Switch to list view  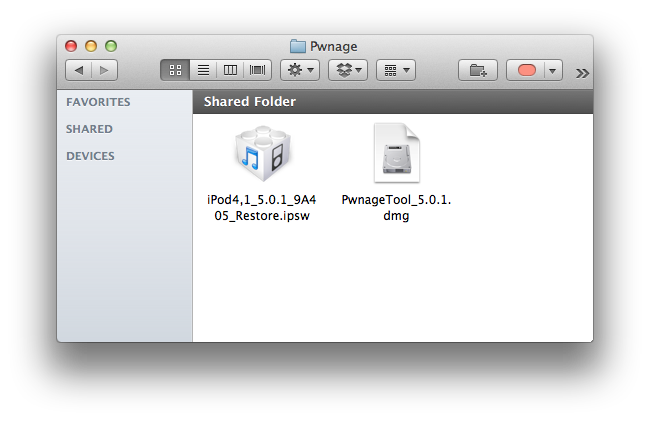[202, 70]
